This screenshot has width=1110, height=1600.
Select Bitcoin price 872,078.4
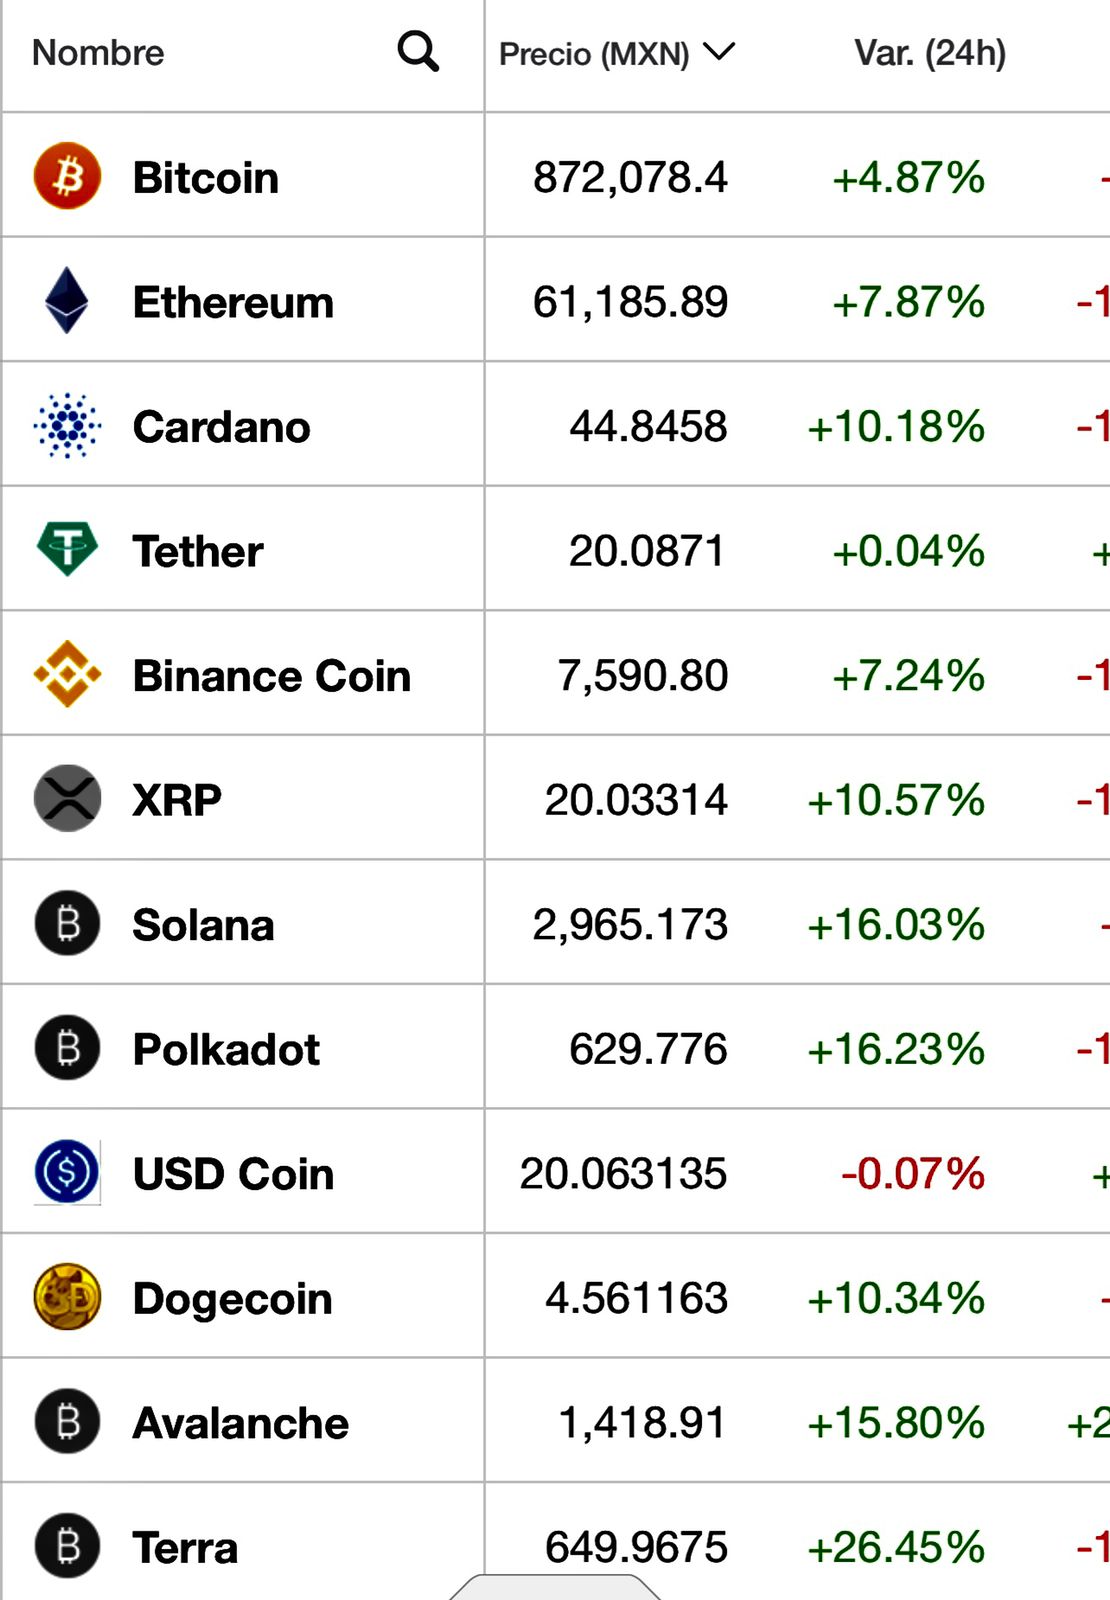point(630,177)
